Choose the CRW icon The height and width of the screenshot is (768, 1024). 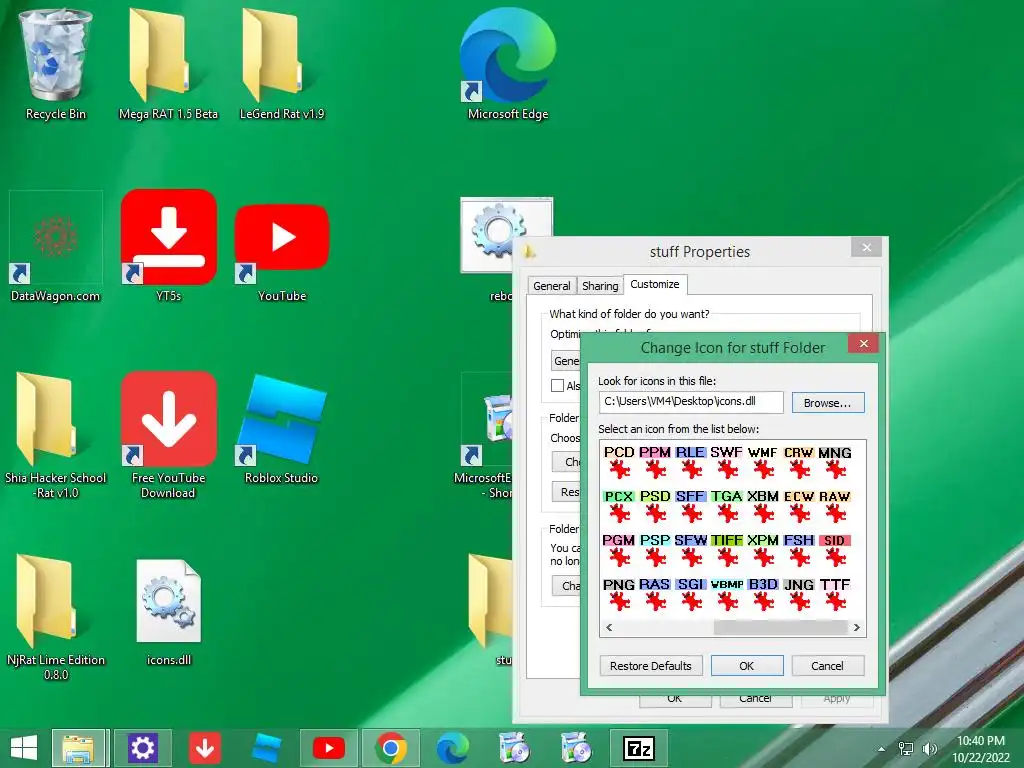tap(798, 462)
